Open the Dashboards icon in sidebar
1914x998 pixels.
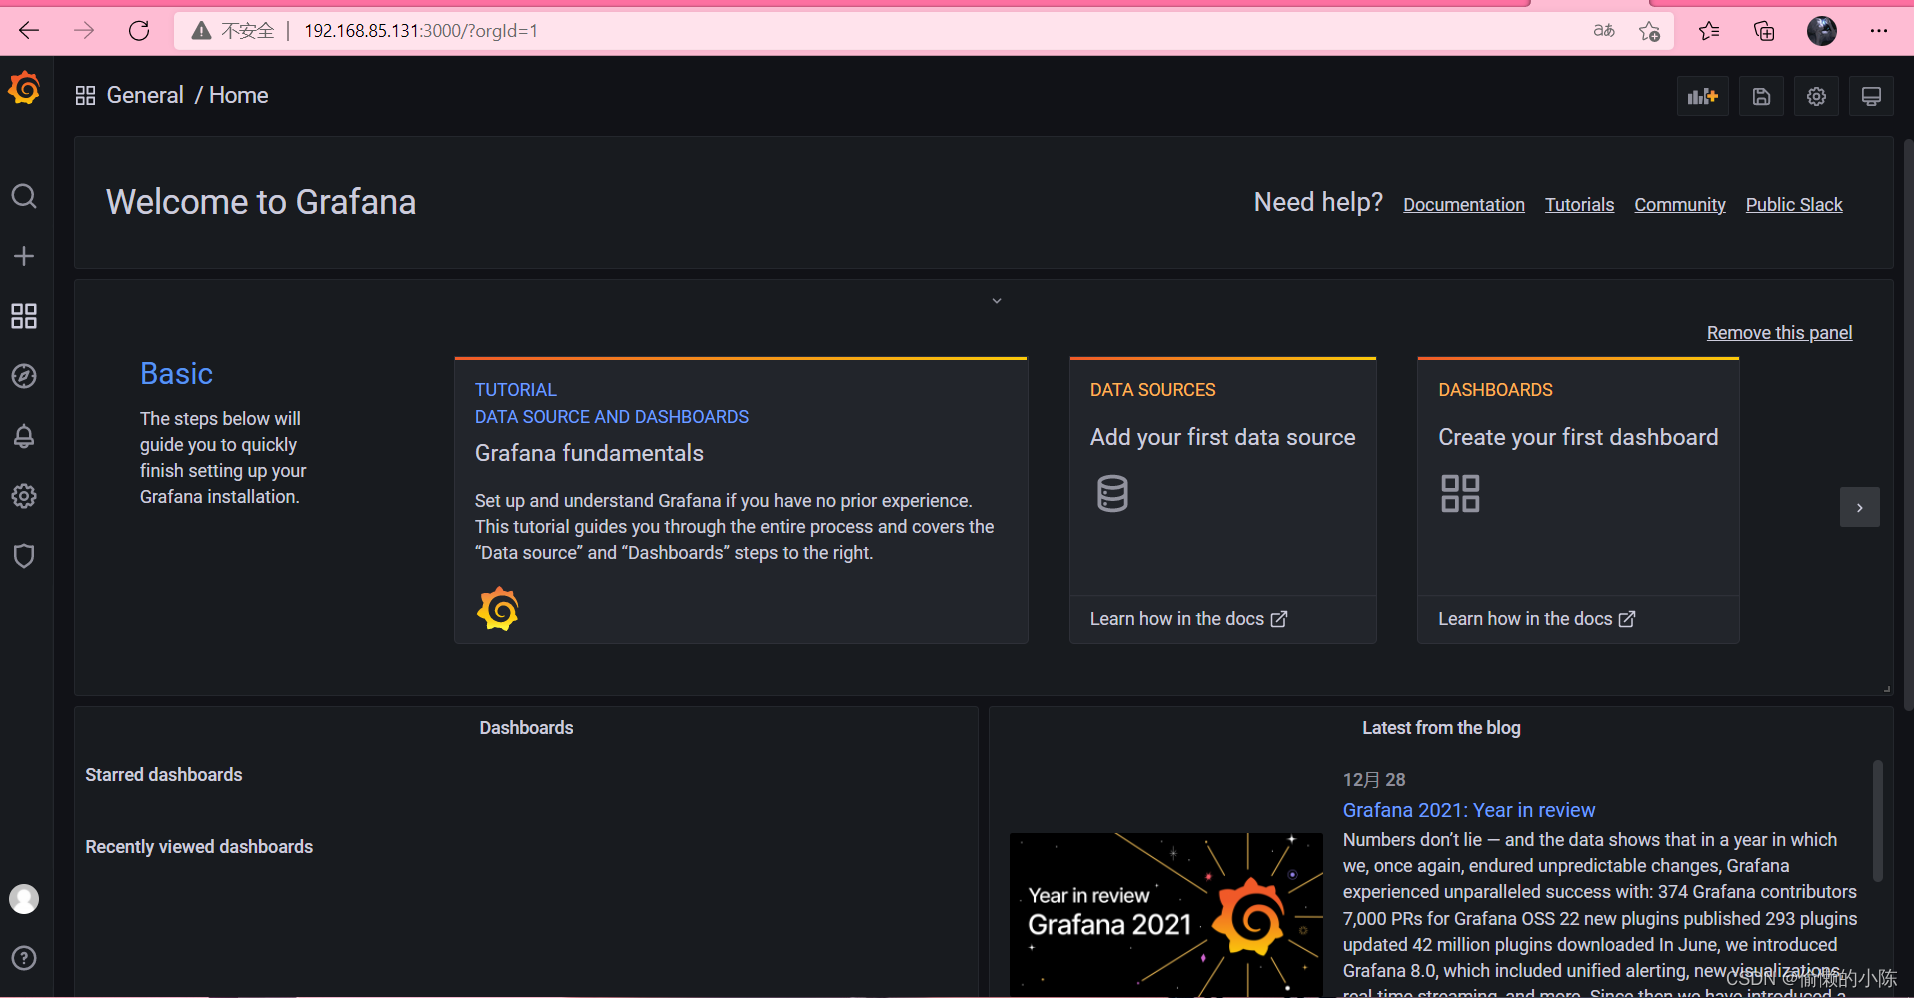24,316
